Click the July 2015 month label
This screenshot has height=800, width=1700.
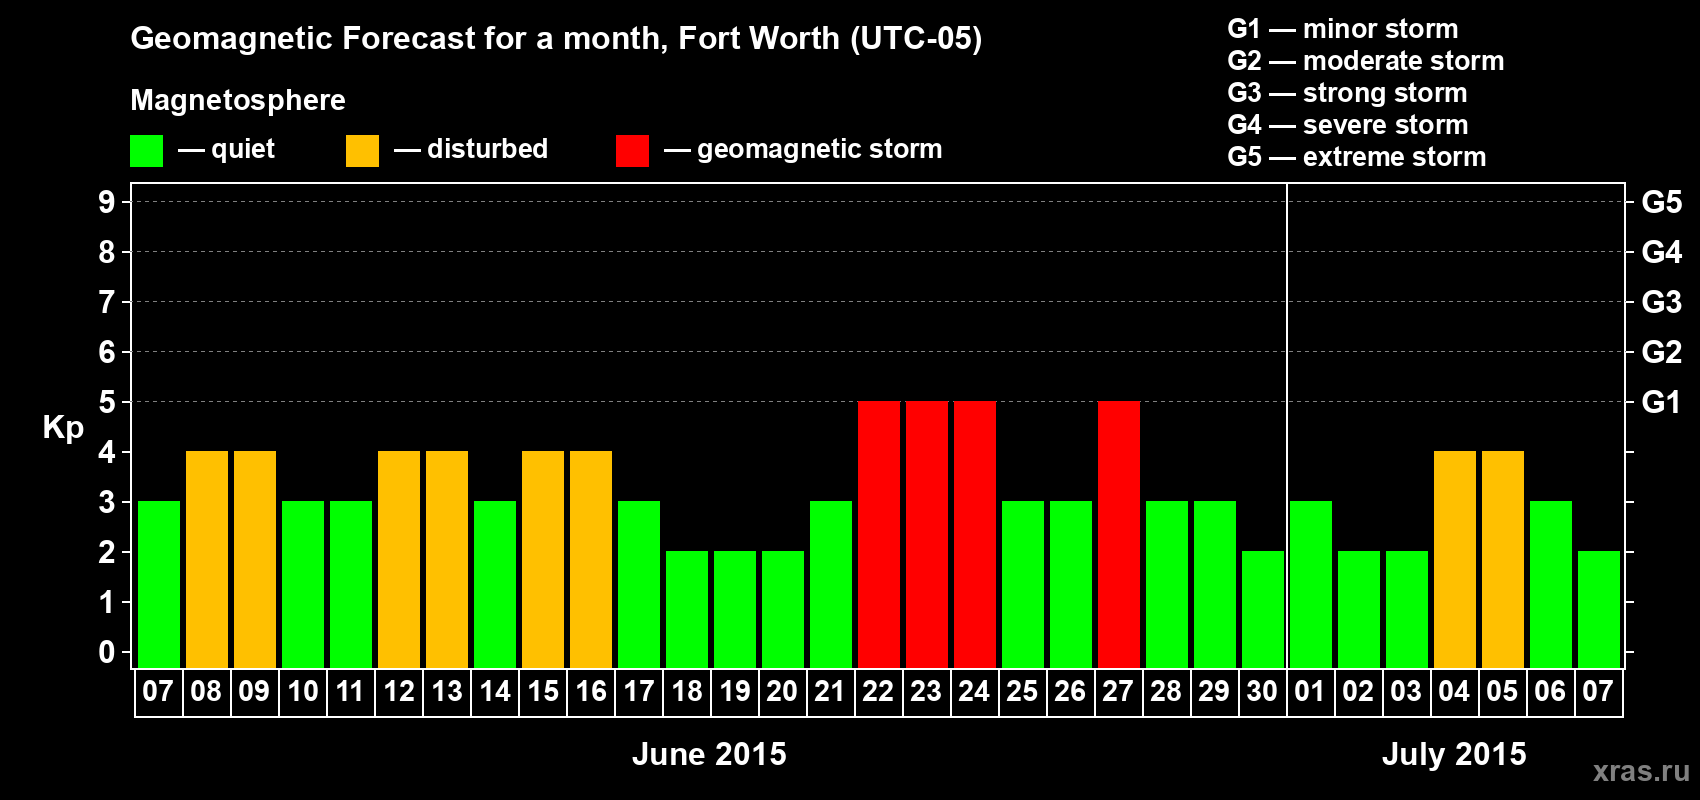[x=1454, y=754]
